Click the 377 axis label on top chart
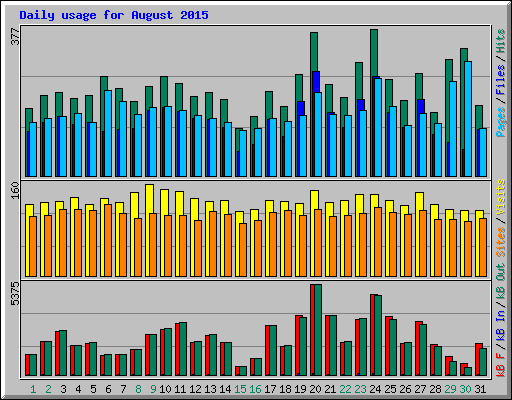 point(15,37)
